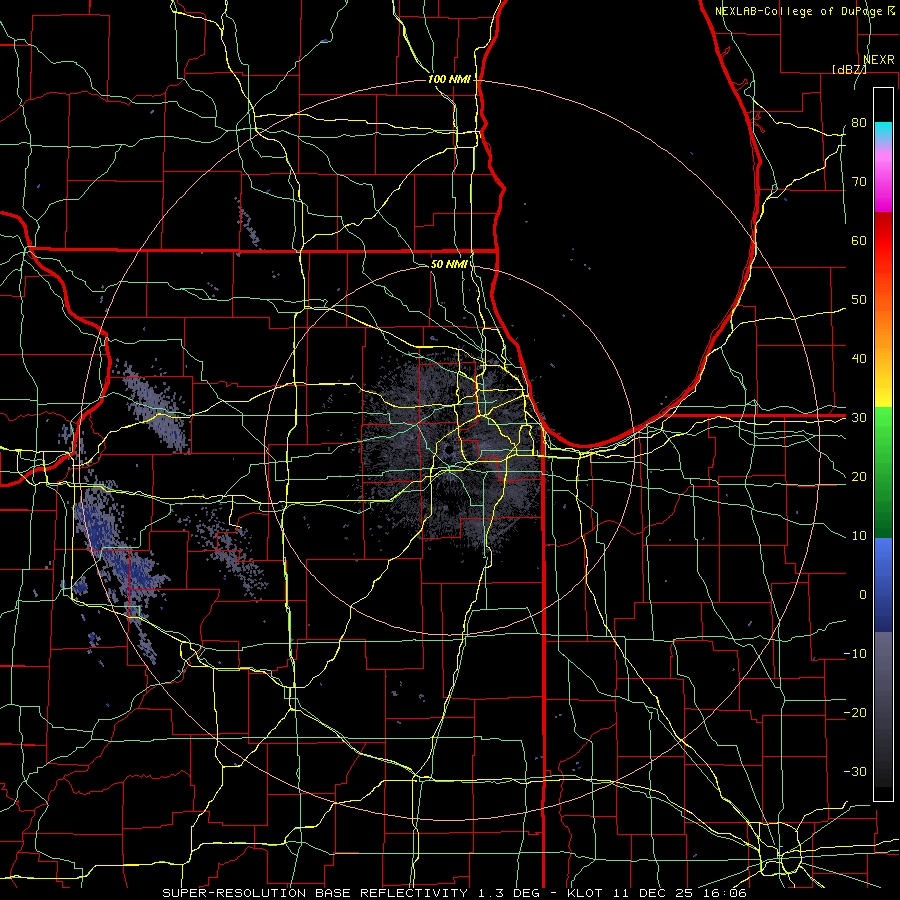Click the "SUPER-RESOLUTION BASE REFLECTIVITY" caption text
Viewport: 900px width, 900px height.
tap(315, 893)
